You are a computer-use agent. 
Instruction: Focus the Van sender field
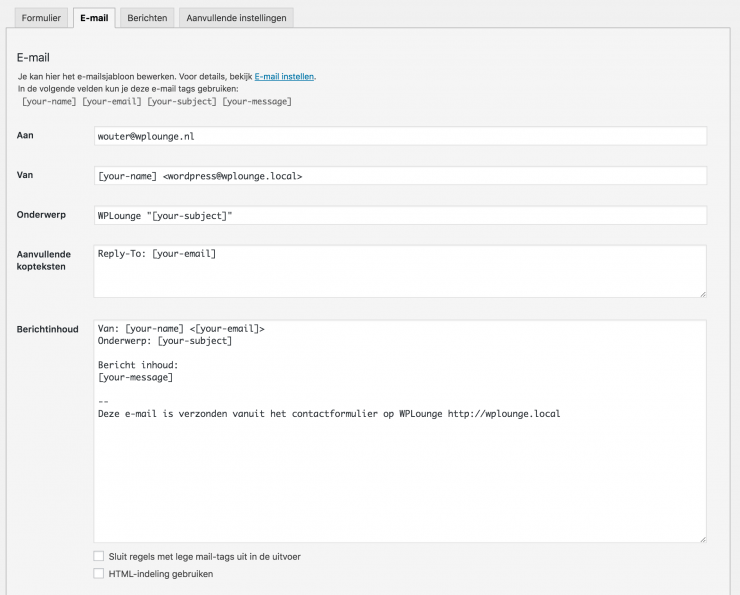(400, 176)
